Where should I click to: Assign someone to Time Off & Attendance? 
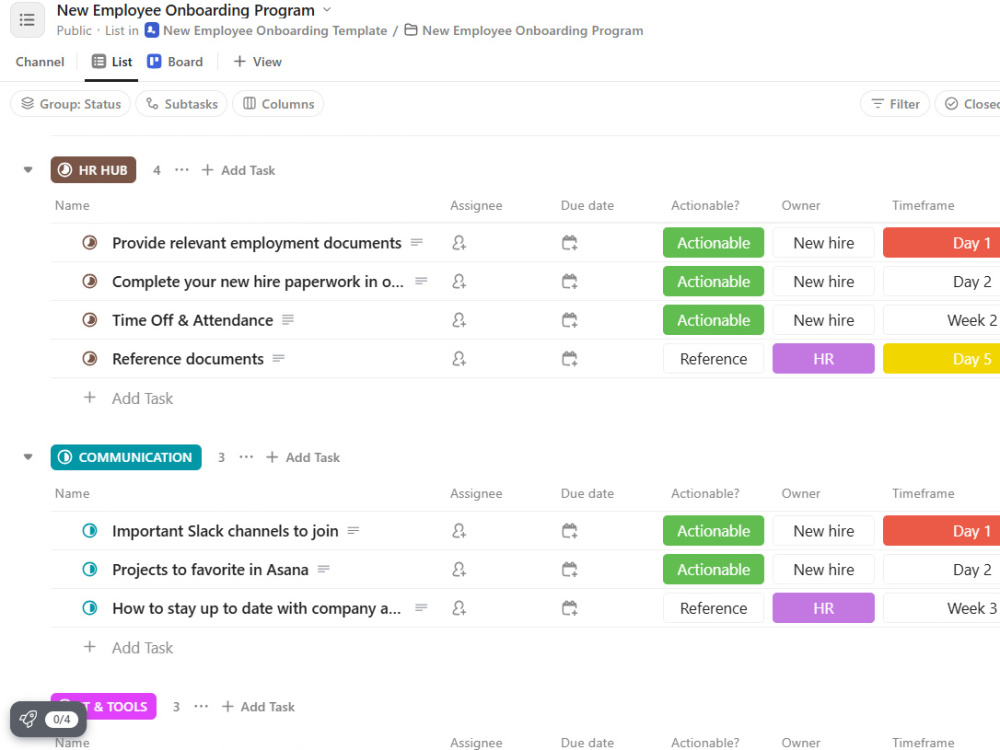459,320
